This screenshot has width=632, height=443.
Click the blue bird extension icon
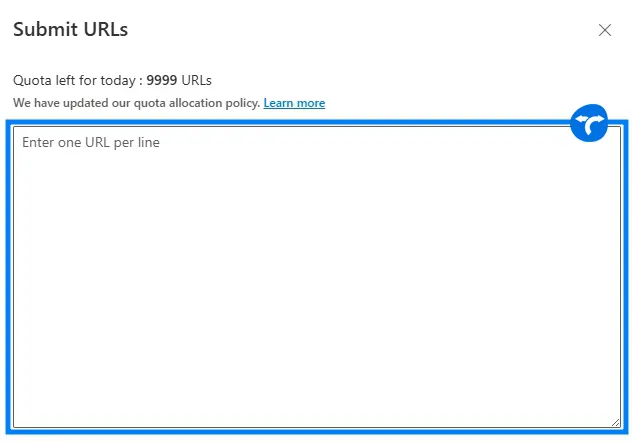pos(589,124)
